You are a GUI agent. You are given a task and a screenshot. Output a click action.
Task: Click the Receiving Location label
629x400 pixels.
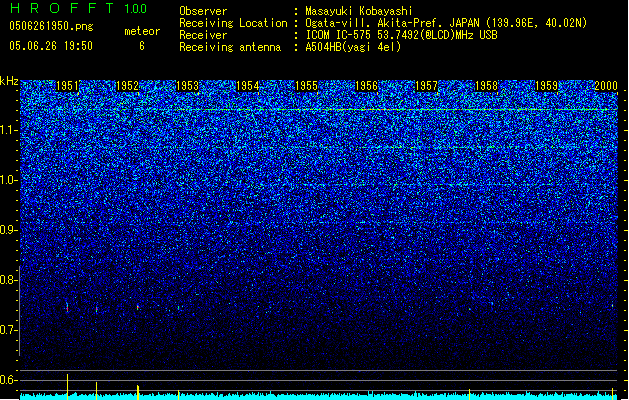233,23
